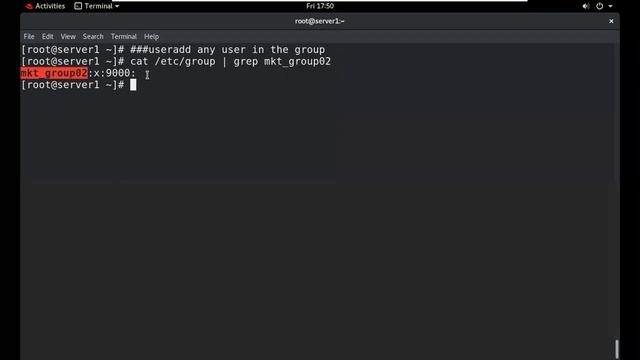Open the Terminal menu in menu bar
Viewport: 640px width, 360px height.
(x=124, y=36)
